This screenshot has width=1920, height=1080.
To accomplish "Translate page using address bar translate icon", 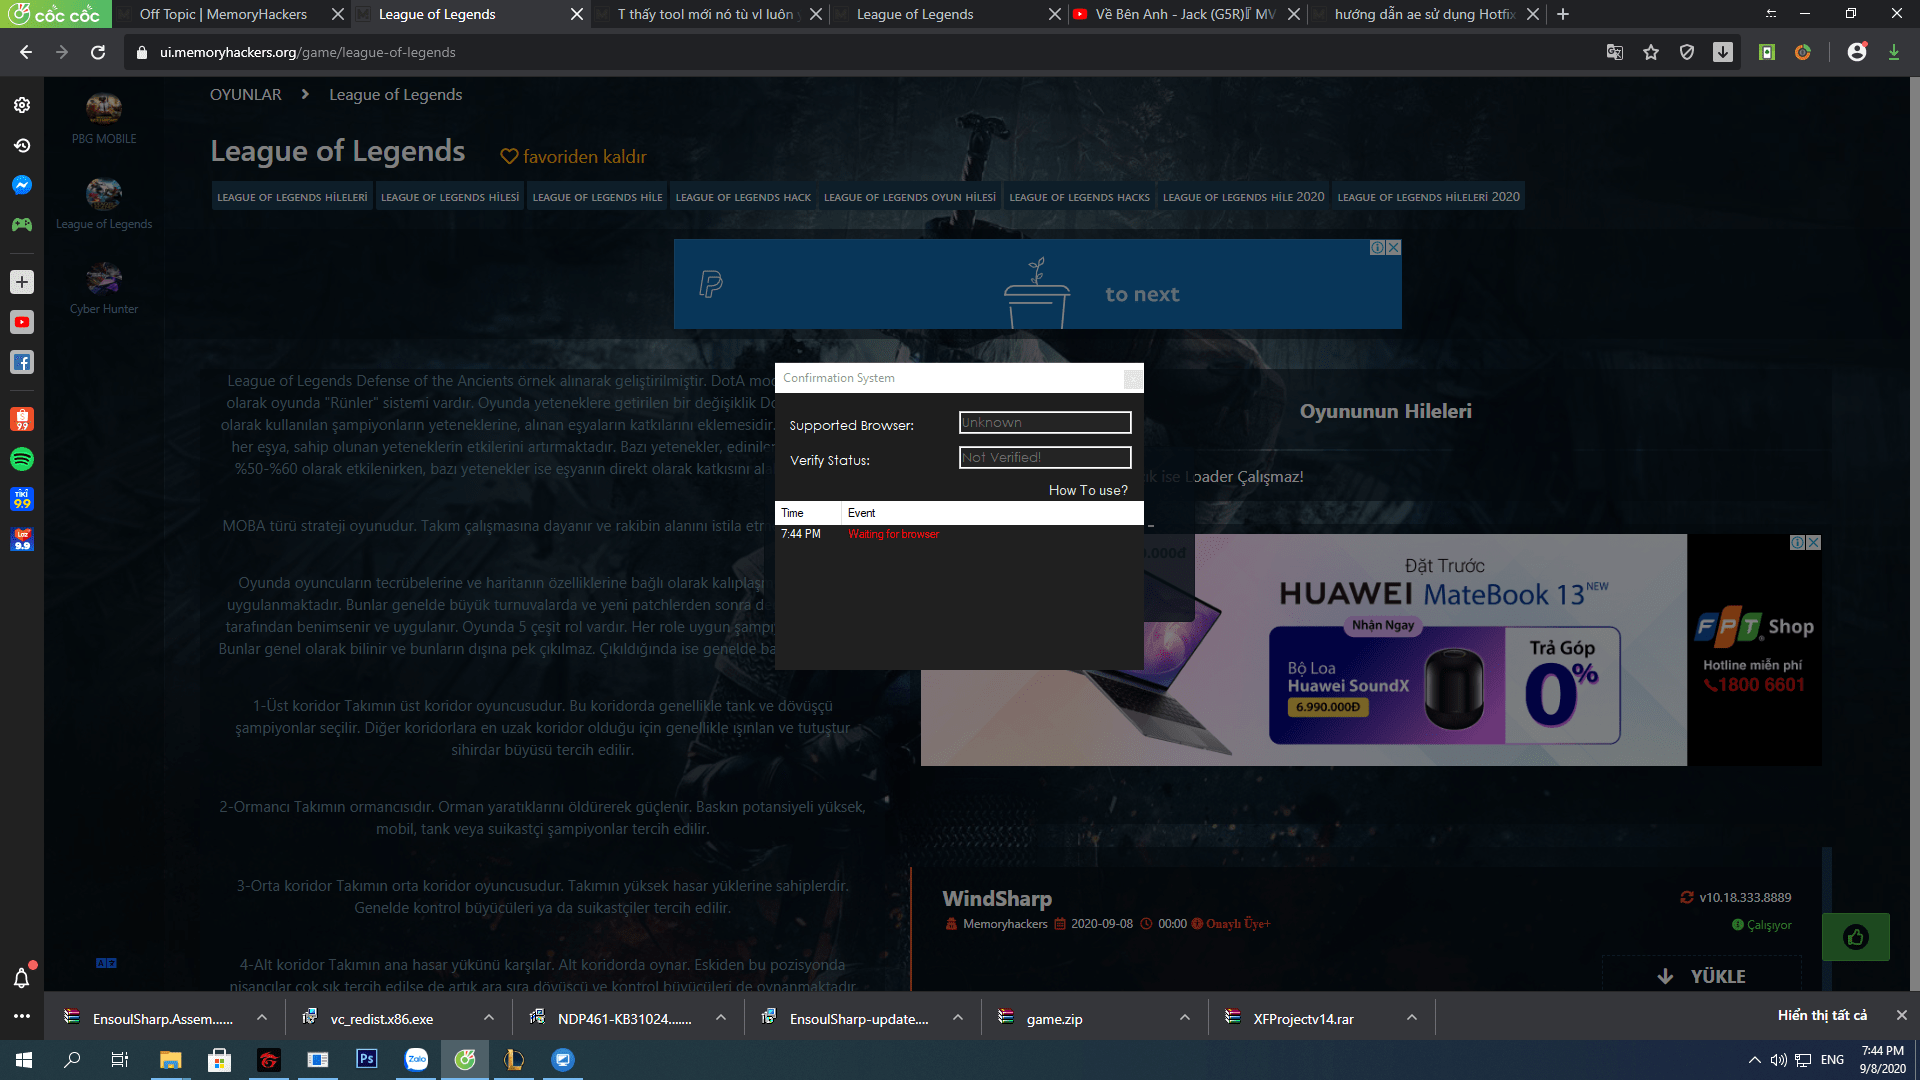I will (1615, 52).
